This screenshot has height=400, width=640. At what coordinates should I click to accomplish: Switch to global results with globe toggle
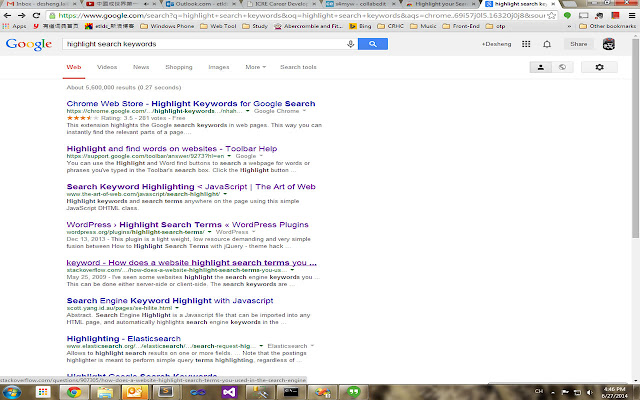click(562, 67)
